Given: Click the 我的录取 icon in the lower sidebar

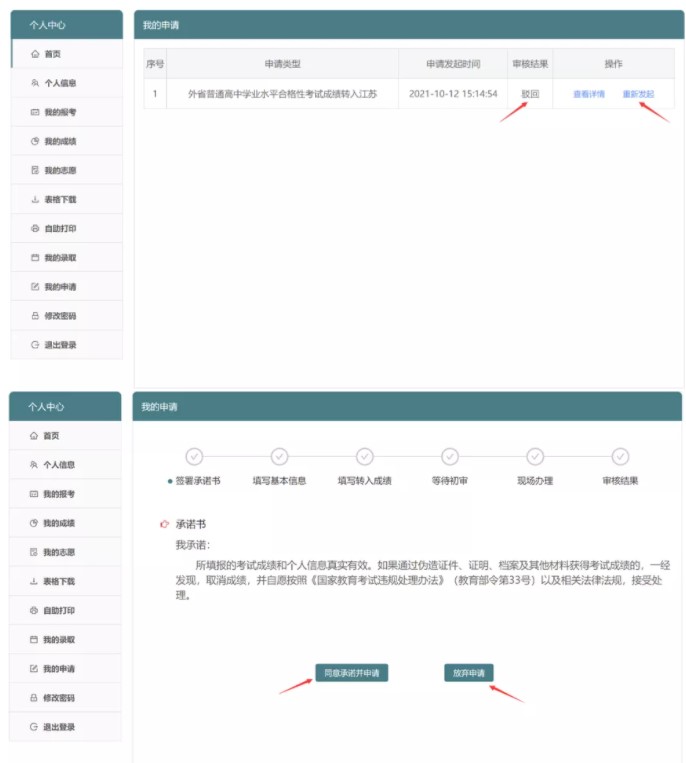Looking at the screenshot, I should click(34, 639).
